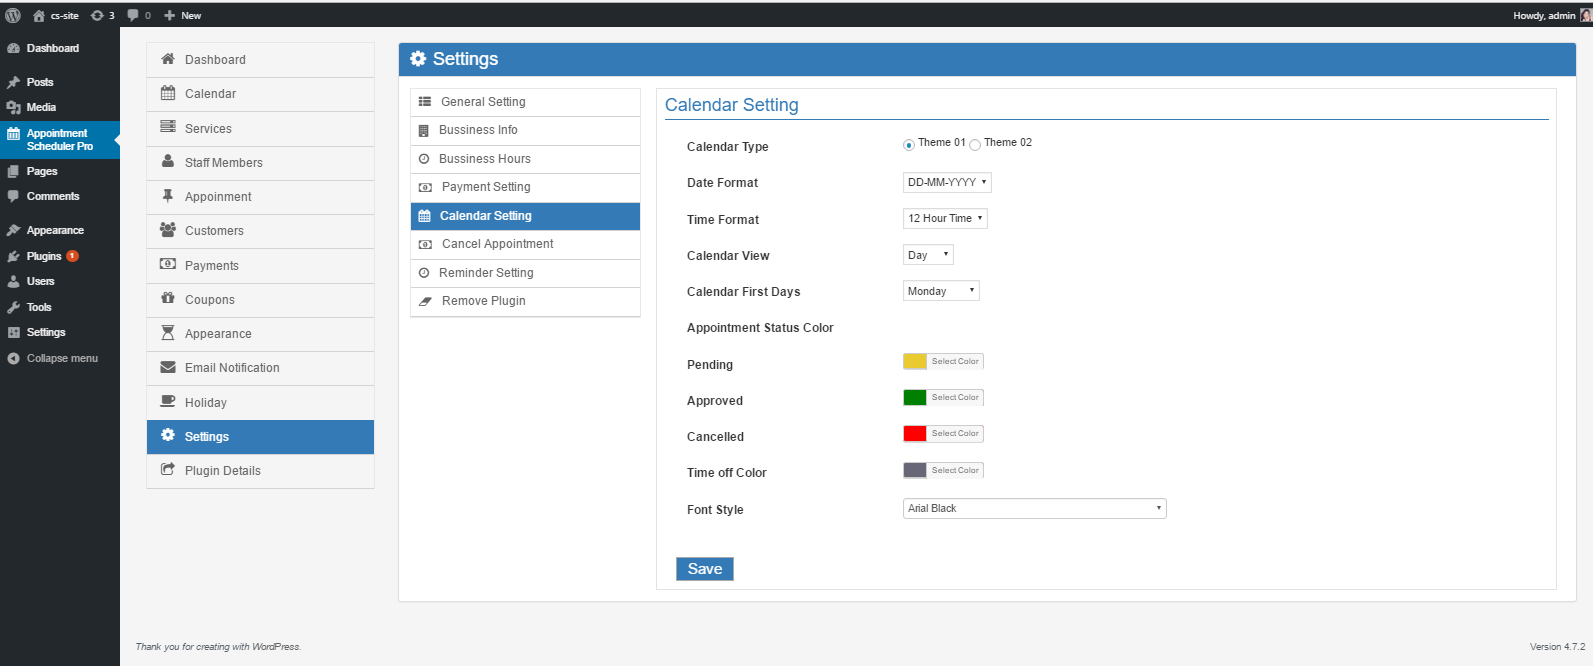Switch to the General Setting tab
This screenshot has width=1593, height=666.
tap(483, 102)
